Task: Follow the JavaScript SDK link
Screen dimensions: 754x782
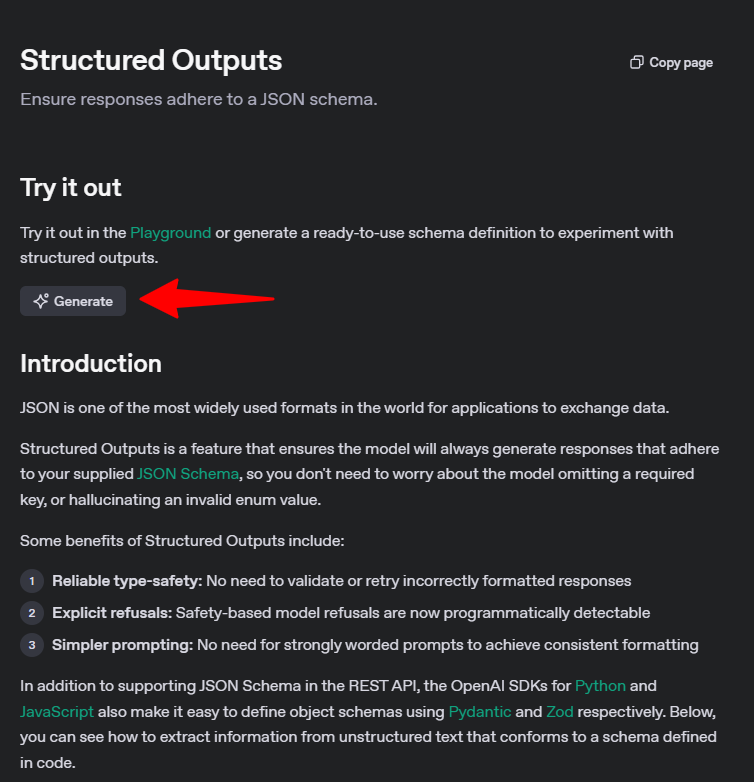Action: [x=57, y=712]
